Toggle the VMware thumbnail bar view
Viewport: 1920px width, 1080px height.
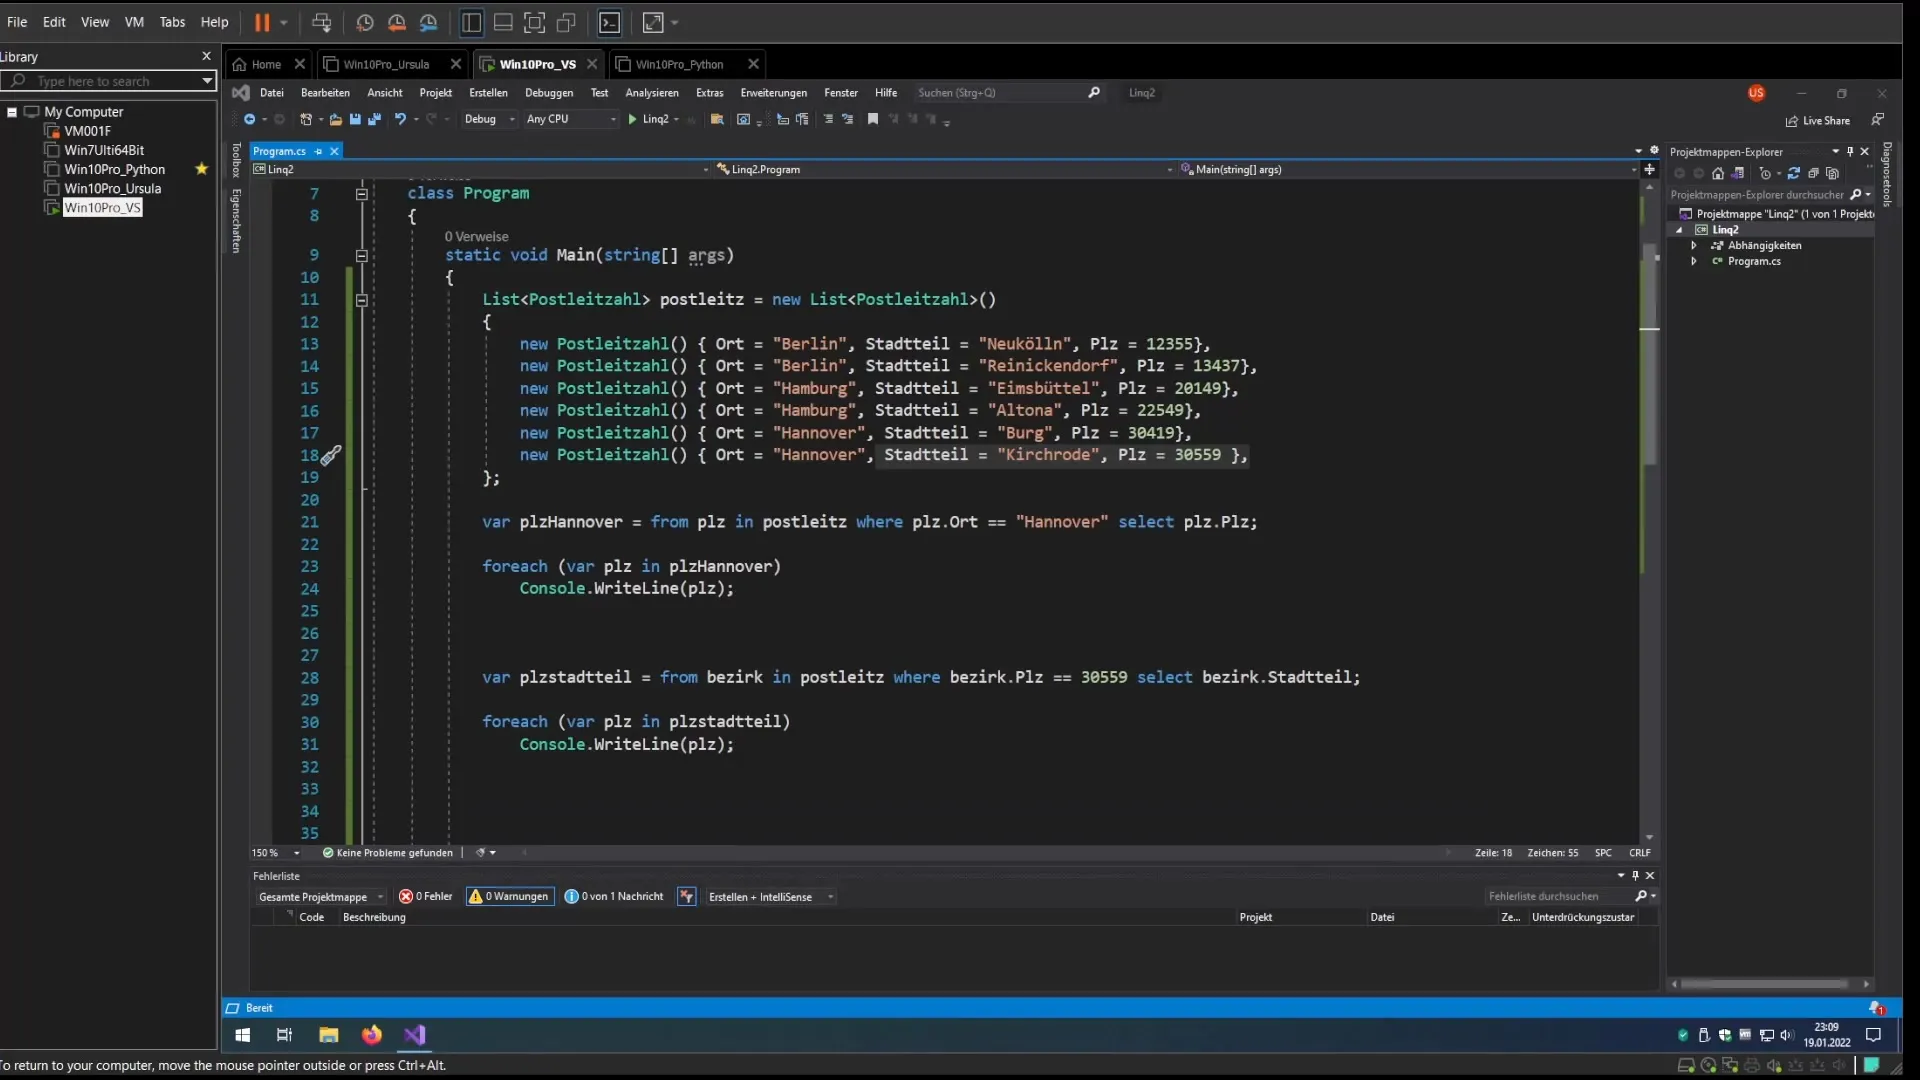[x=504, y=22]
